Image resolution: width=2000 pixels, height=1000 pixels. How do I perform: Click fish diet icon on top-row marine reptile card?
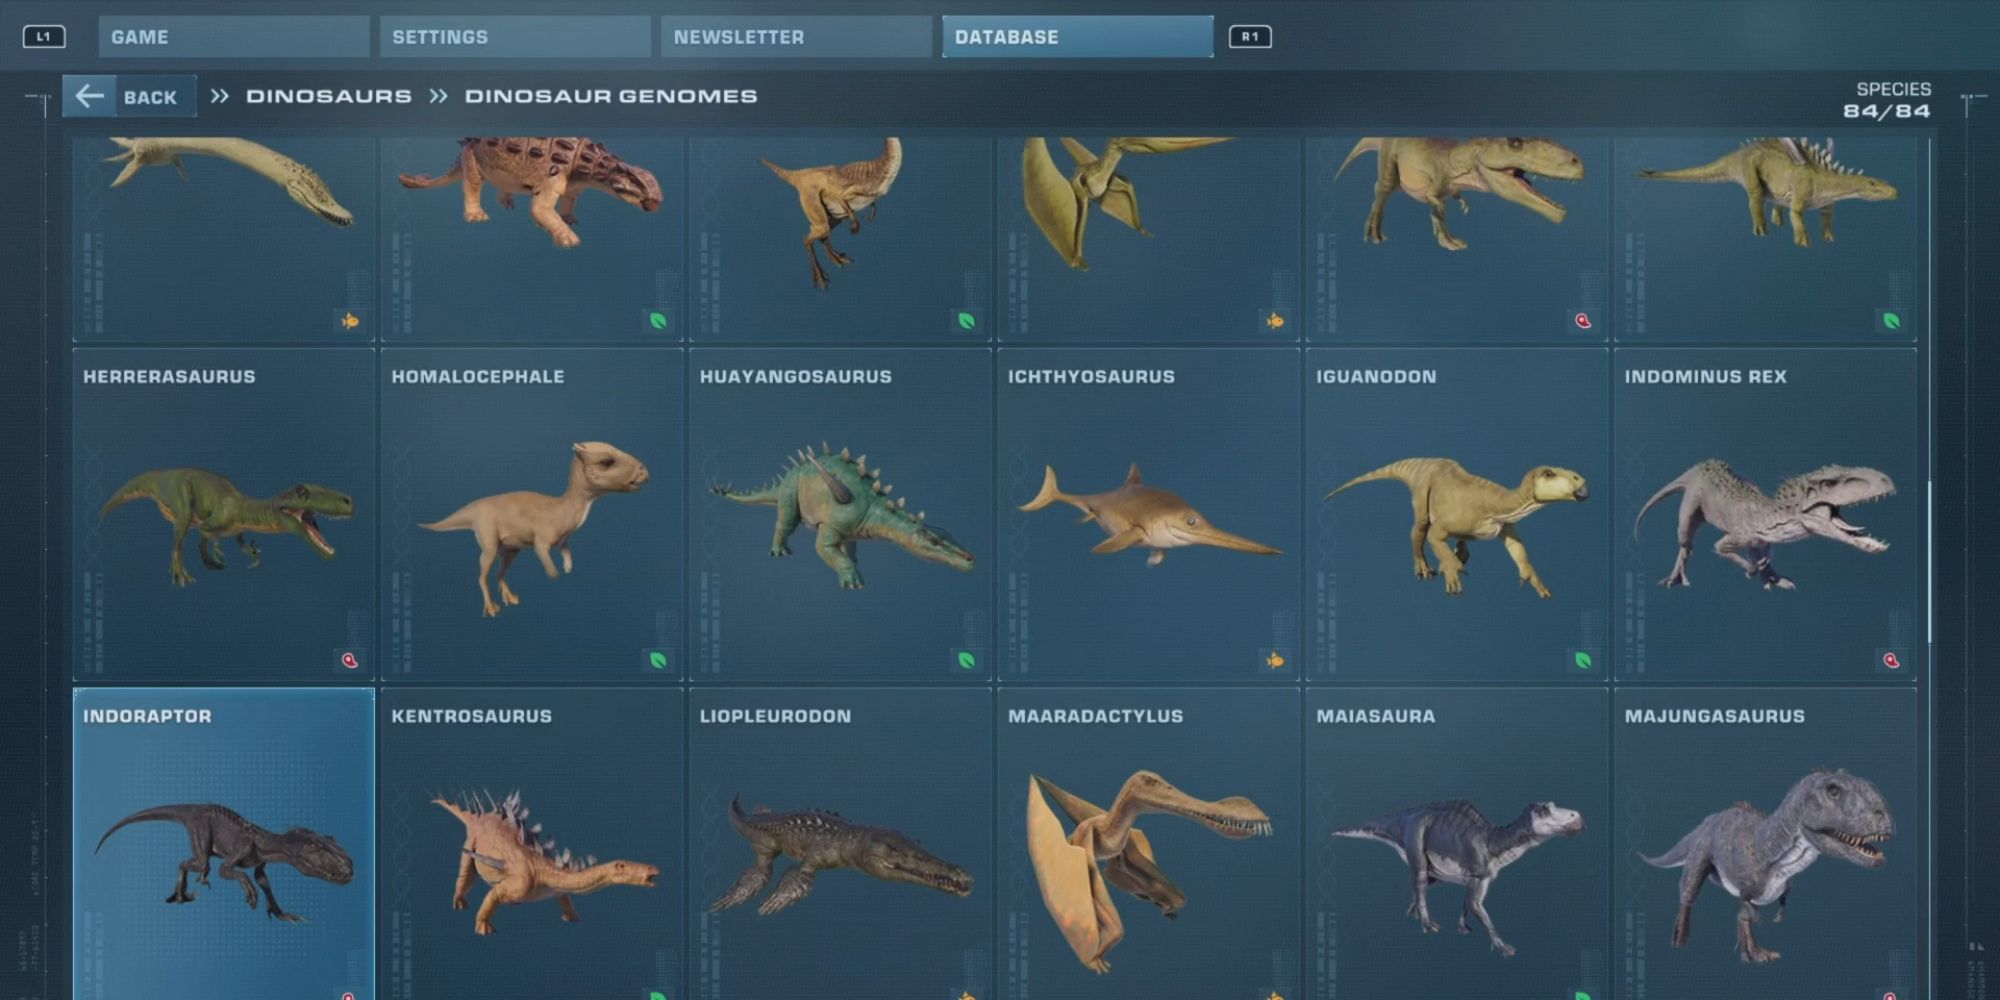pyautogui.click(x=350, y=321)
